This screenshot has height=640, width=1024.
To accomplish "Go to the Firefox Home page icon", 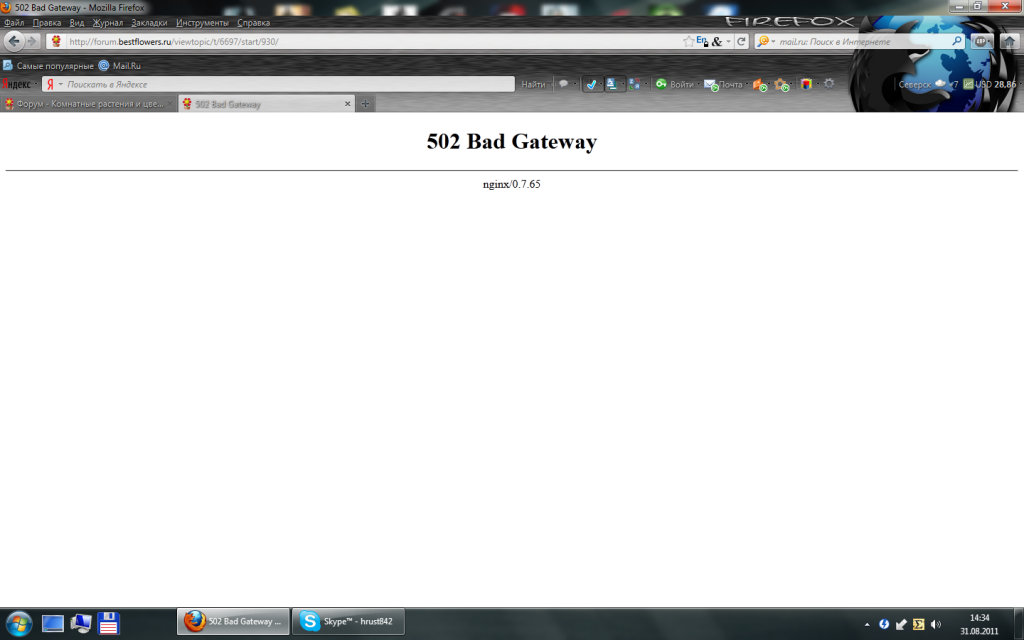I will tap(1009, 41).
